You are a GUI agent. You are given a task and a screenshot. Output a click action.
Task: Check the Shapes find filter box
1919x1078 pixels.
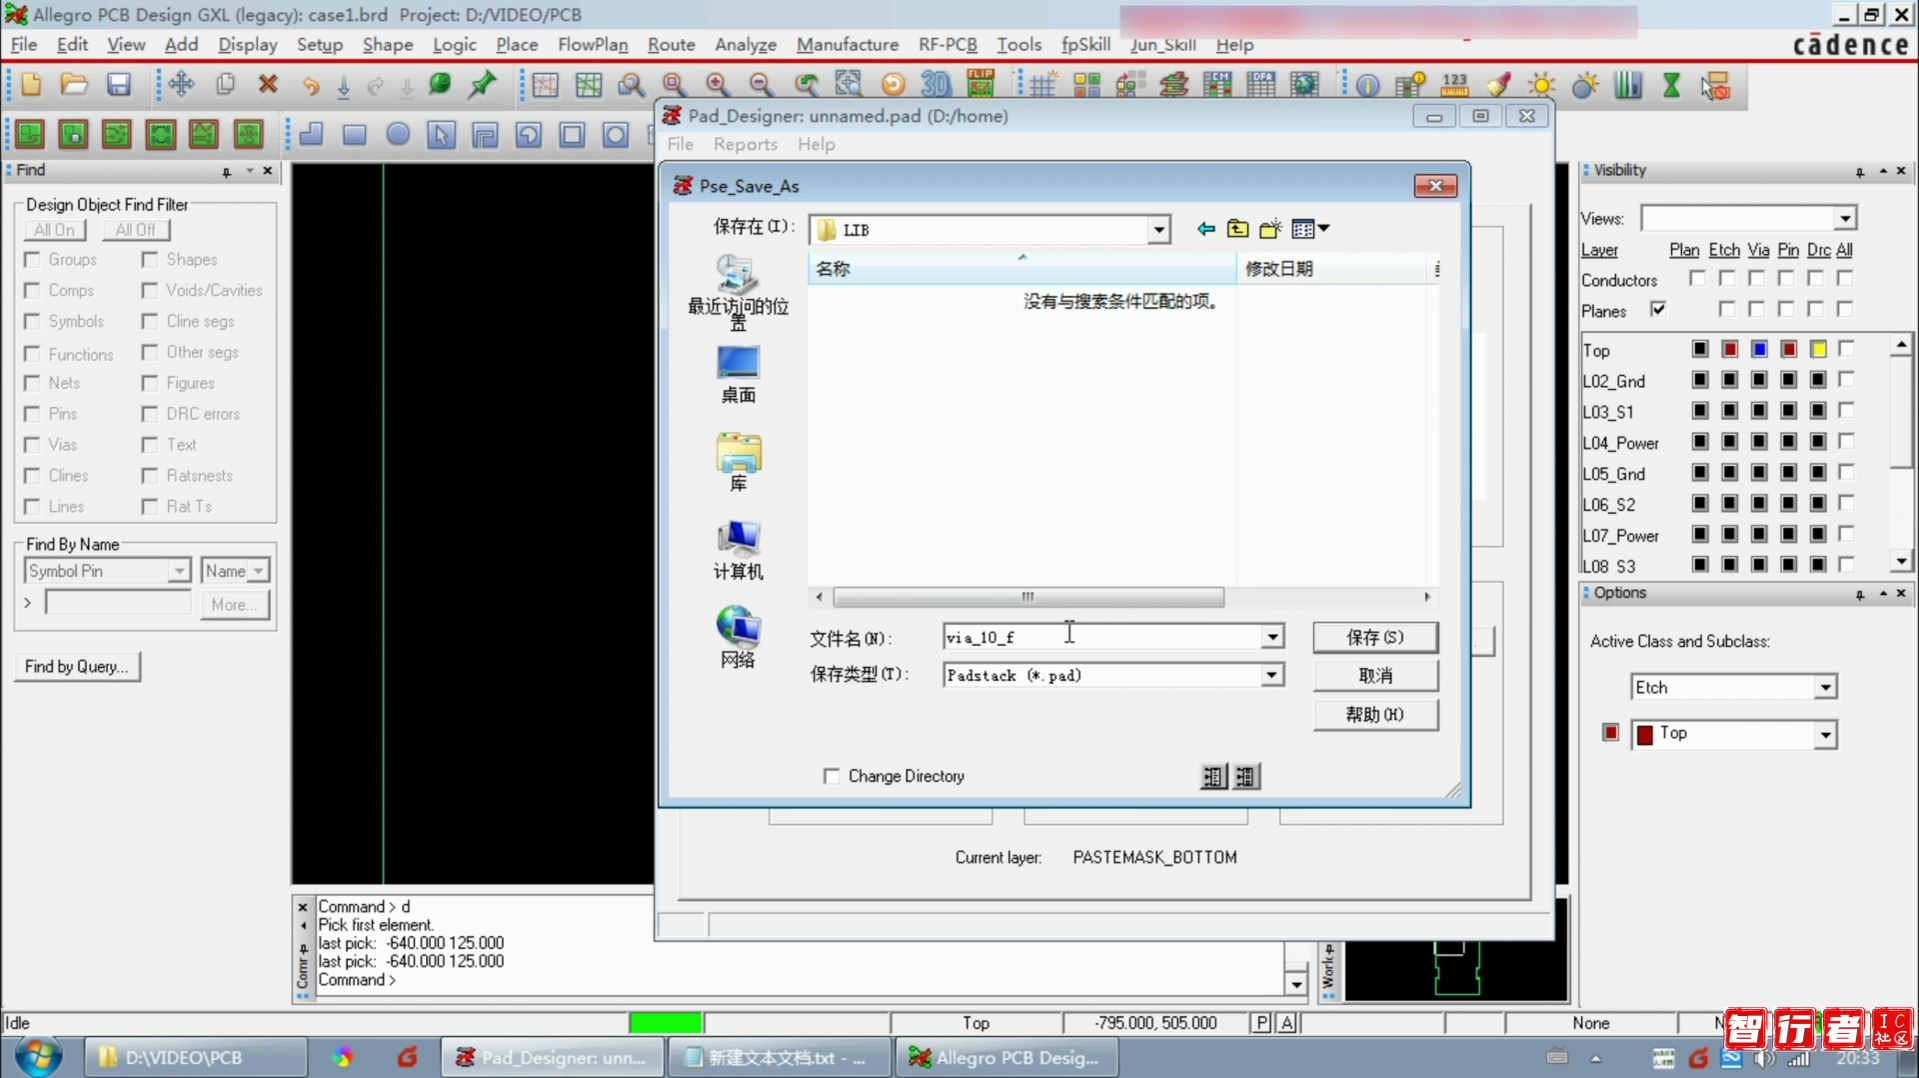(150, 260)
